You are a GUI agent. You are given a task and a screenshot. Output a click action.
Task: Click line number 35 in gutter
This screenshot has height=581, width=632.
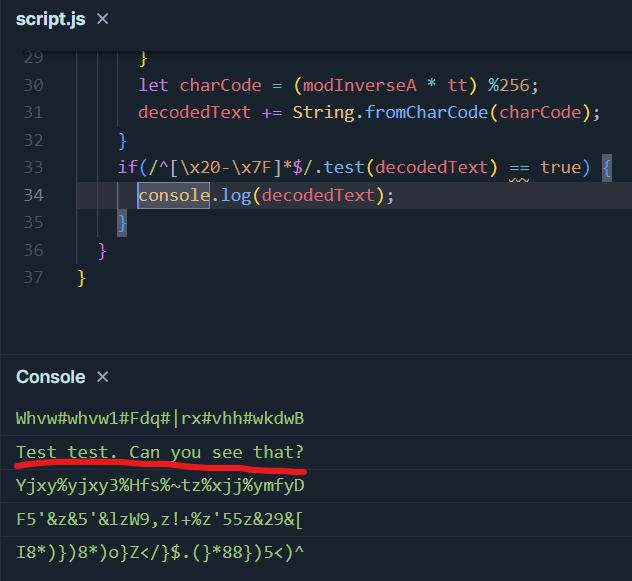pos(33,223)
